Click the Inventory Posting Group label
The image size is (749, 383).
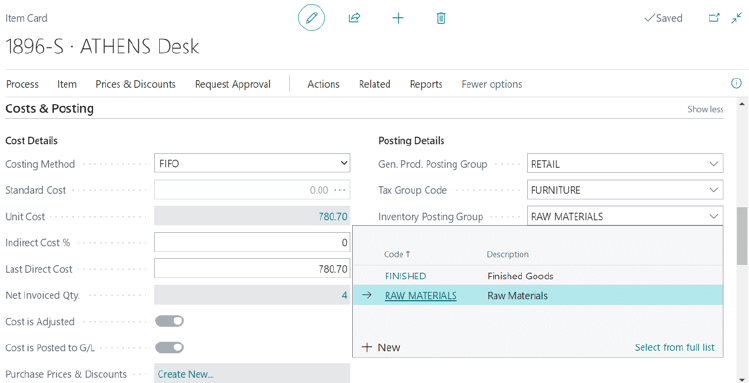coord(431,217)
